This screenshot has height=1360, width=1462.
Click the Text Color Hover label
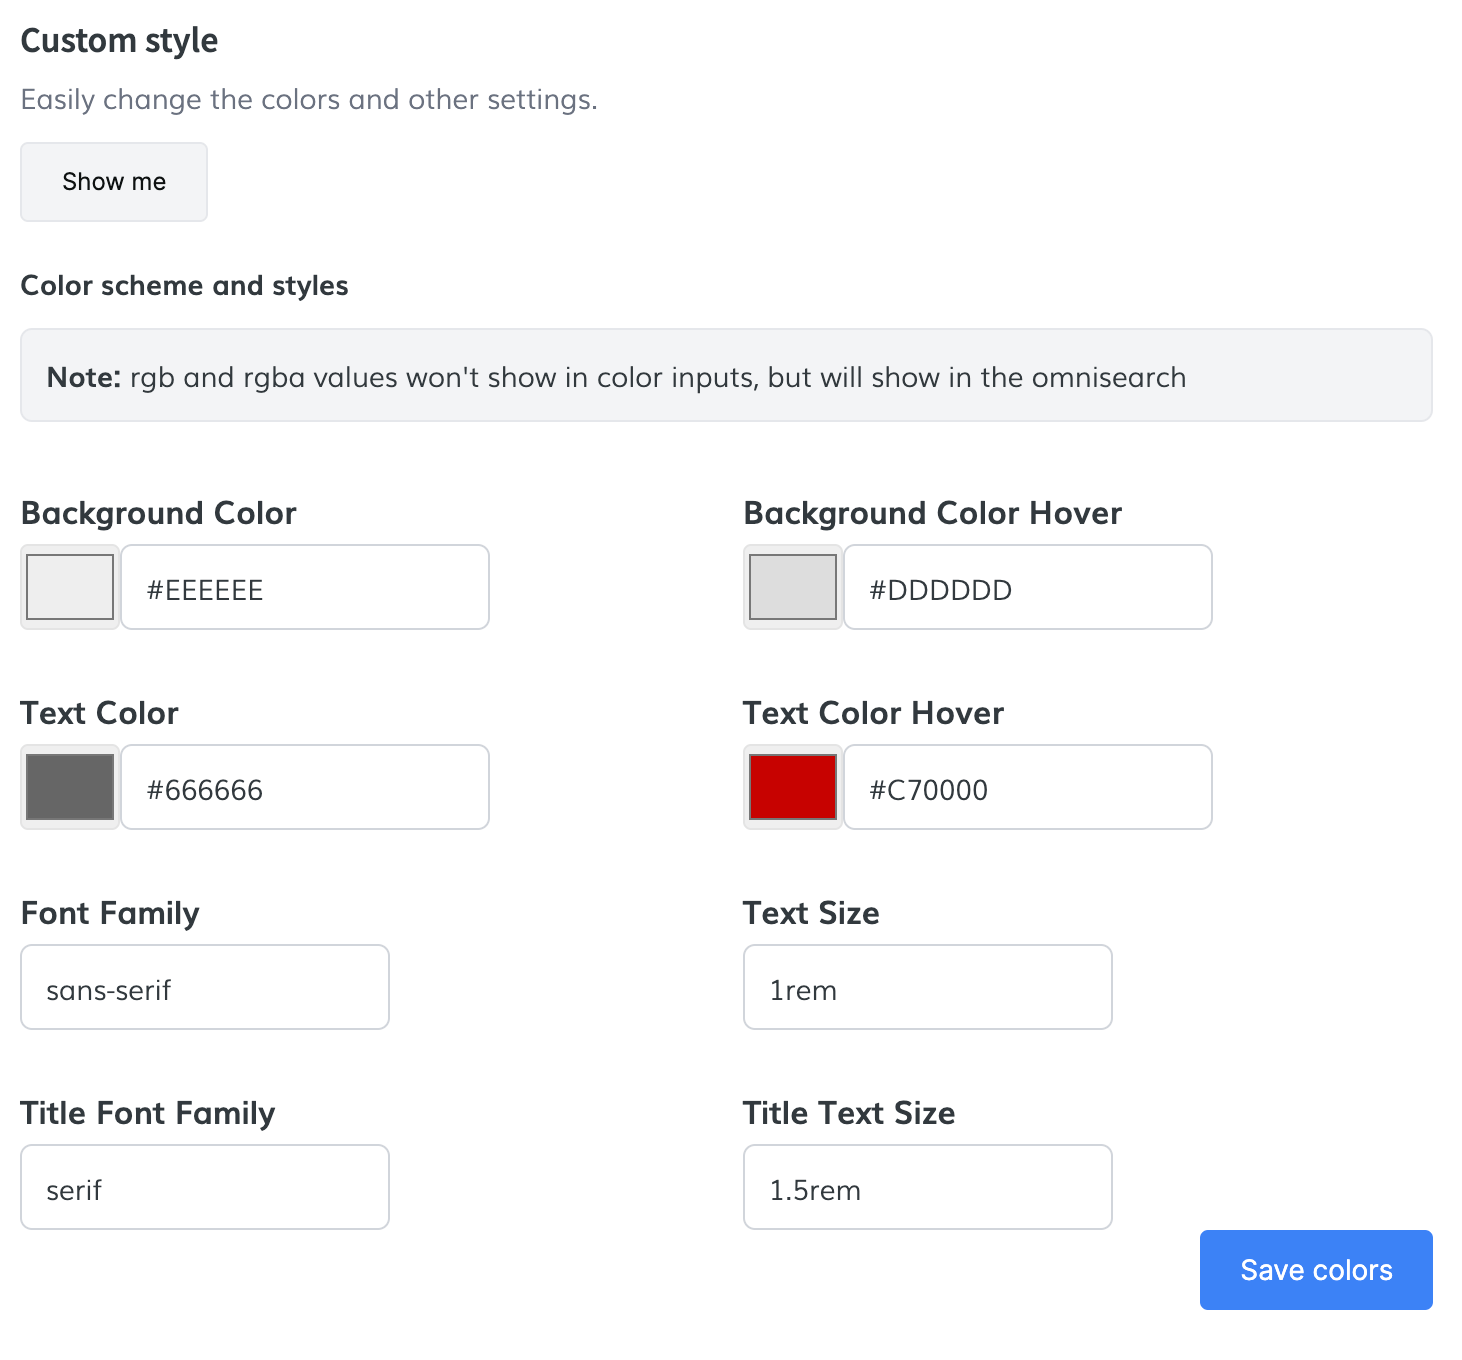873,713
